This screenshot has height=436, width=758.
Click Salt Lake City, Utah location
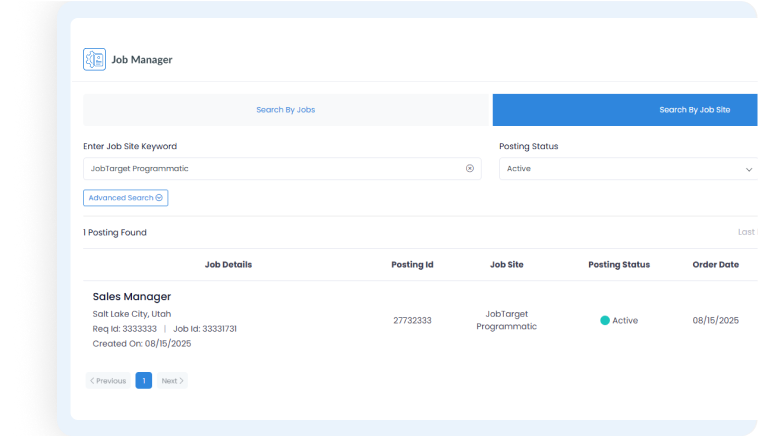(131, 314)
